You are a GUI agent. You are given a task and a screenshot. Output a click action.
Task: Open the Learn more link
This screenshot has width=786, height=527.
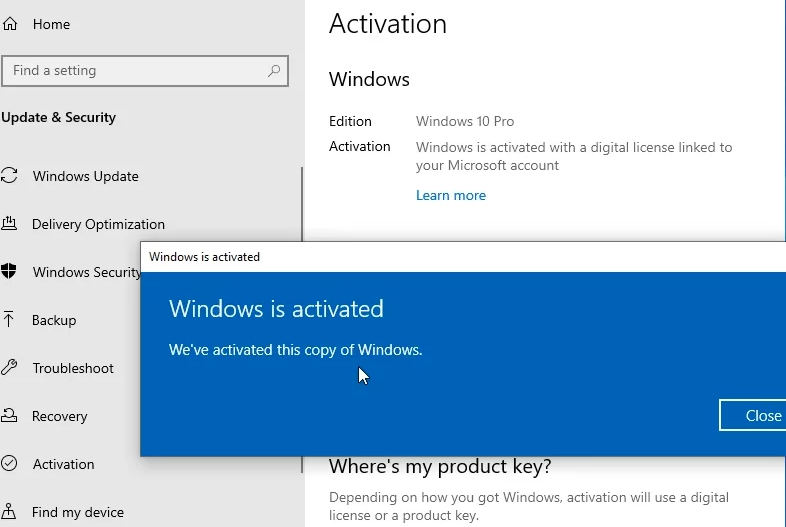coord(451,195)
